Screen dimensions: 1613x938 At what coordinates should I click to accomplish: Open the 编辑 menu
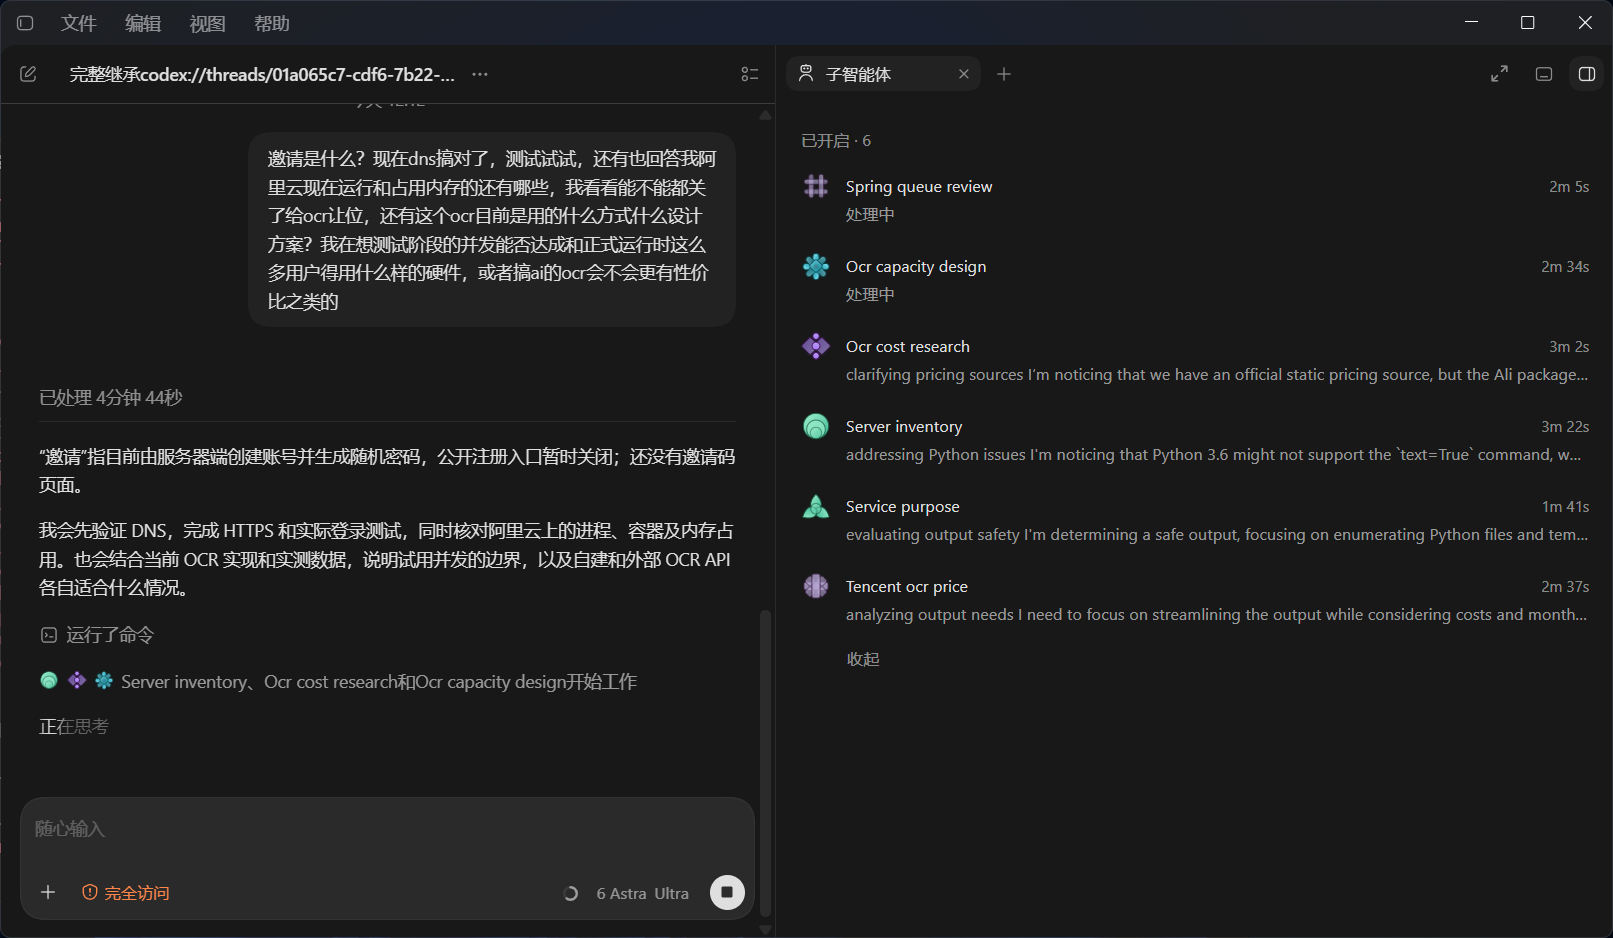coord(143,23)
